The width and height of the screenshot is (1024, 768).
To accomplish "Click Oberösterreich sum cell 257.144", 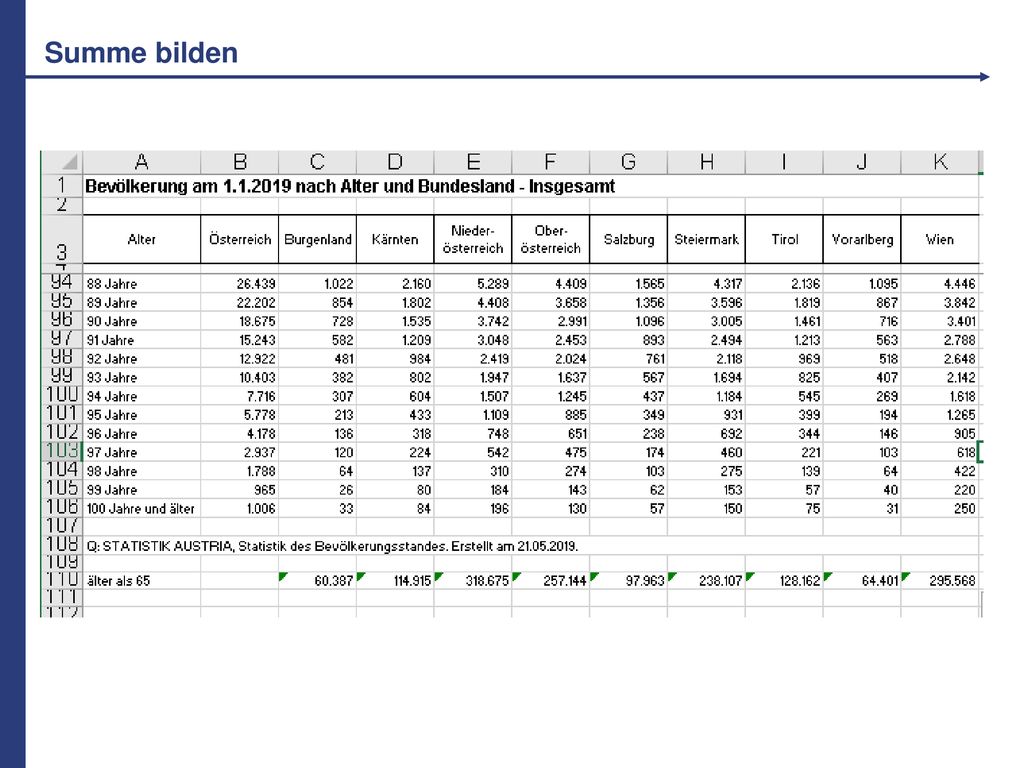I will [x=551, y=580].
